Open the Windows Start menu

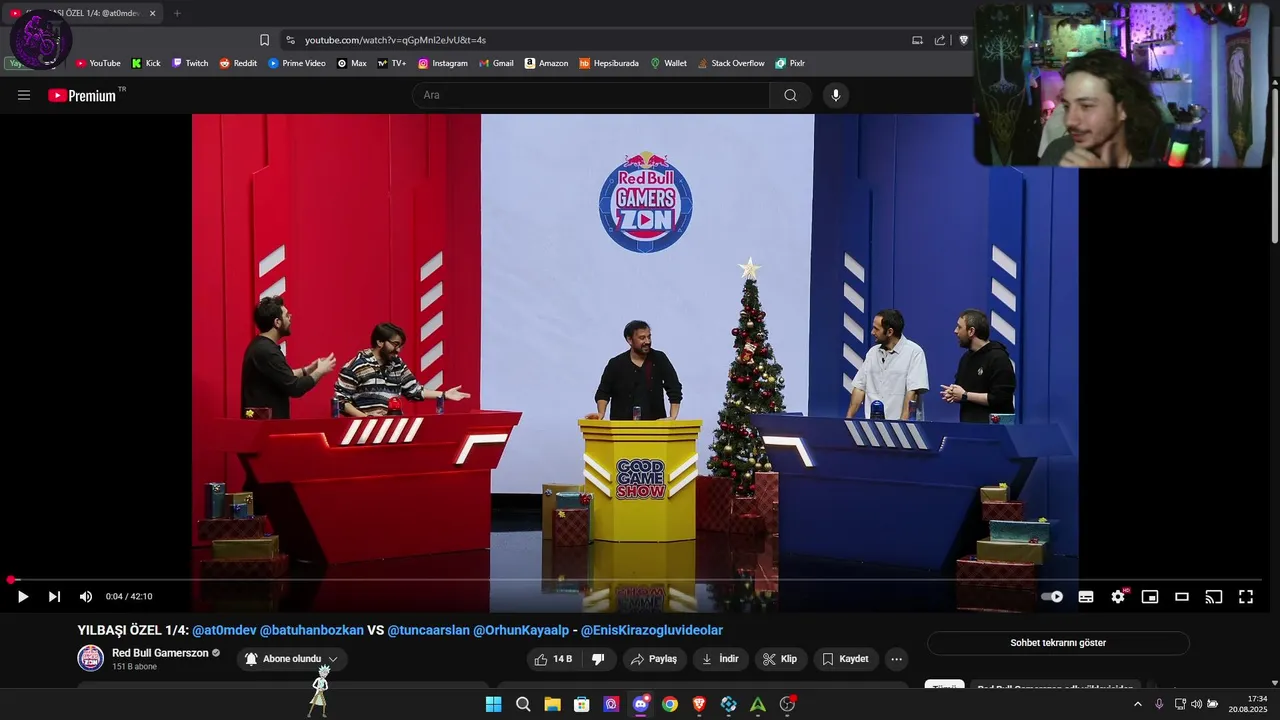[493, 704]
